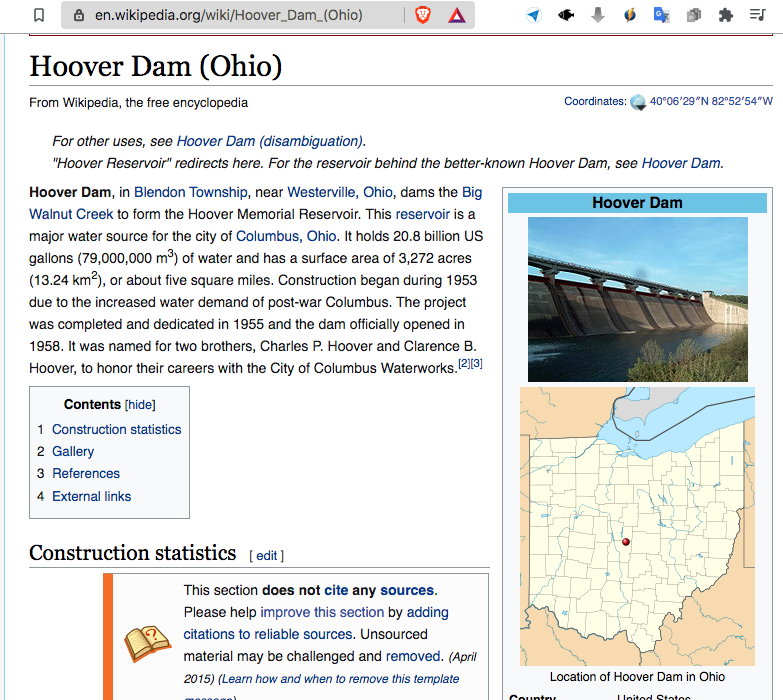Image resolution: width=783 pixels, height=700 pixels.
Task: Click the Telegram paper plane extension icon
Action: (x=534, y=15)
